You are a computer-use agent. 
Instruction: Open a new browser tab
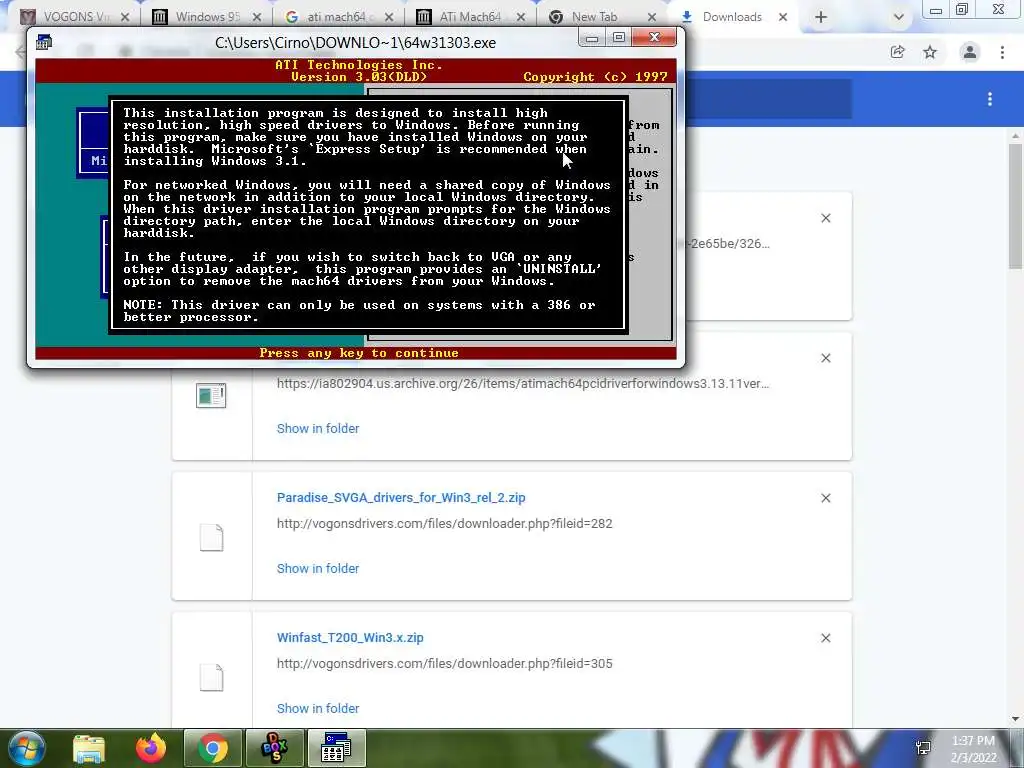tap(821, 17)
